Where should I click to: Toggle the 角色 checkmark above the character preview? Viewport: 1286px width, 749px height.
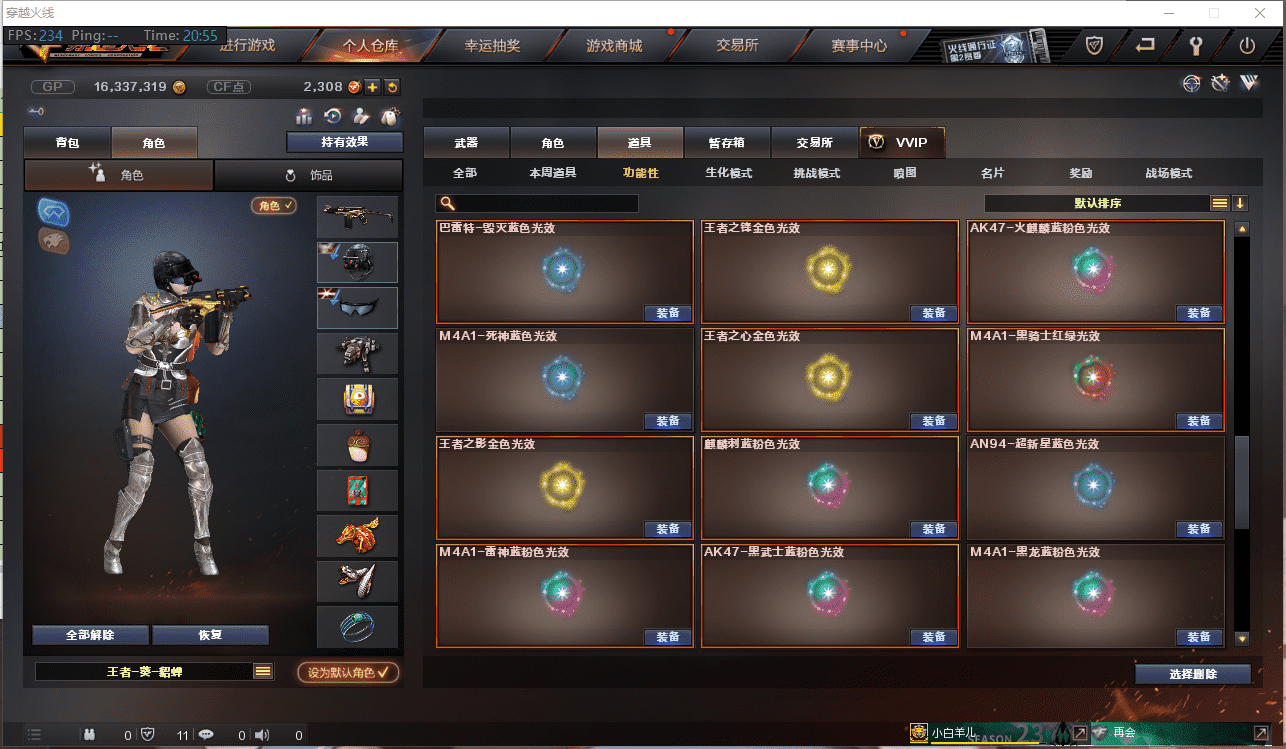click(x=274, y=205)
